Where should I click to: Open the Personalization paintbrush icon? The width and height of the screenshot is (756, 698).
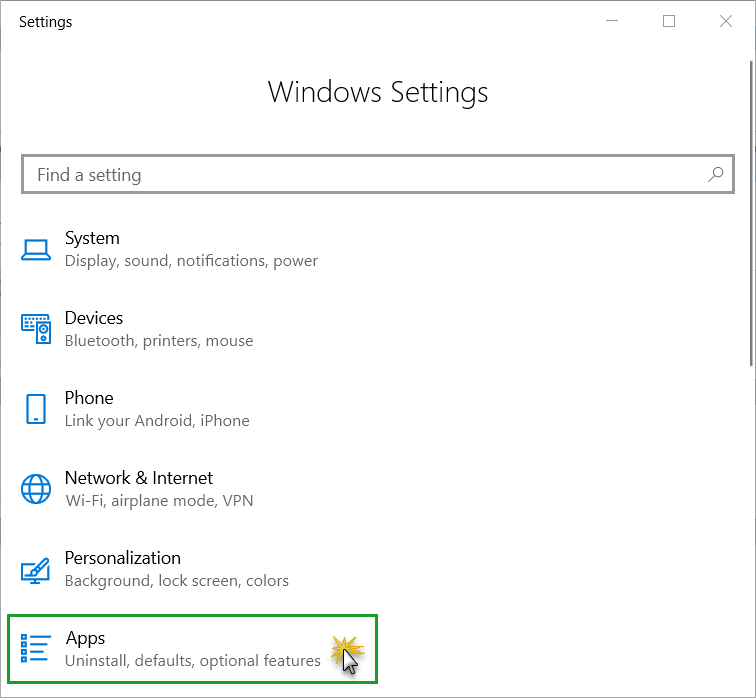click(x=36, y=570)
